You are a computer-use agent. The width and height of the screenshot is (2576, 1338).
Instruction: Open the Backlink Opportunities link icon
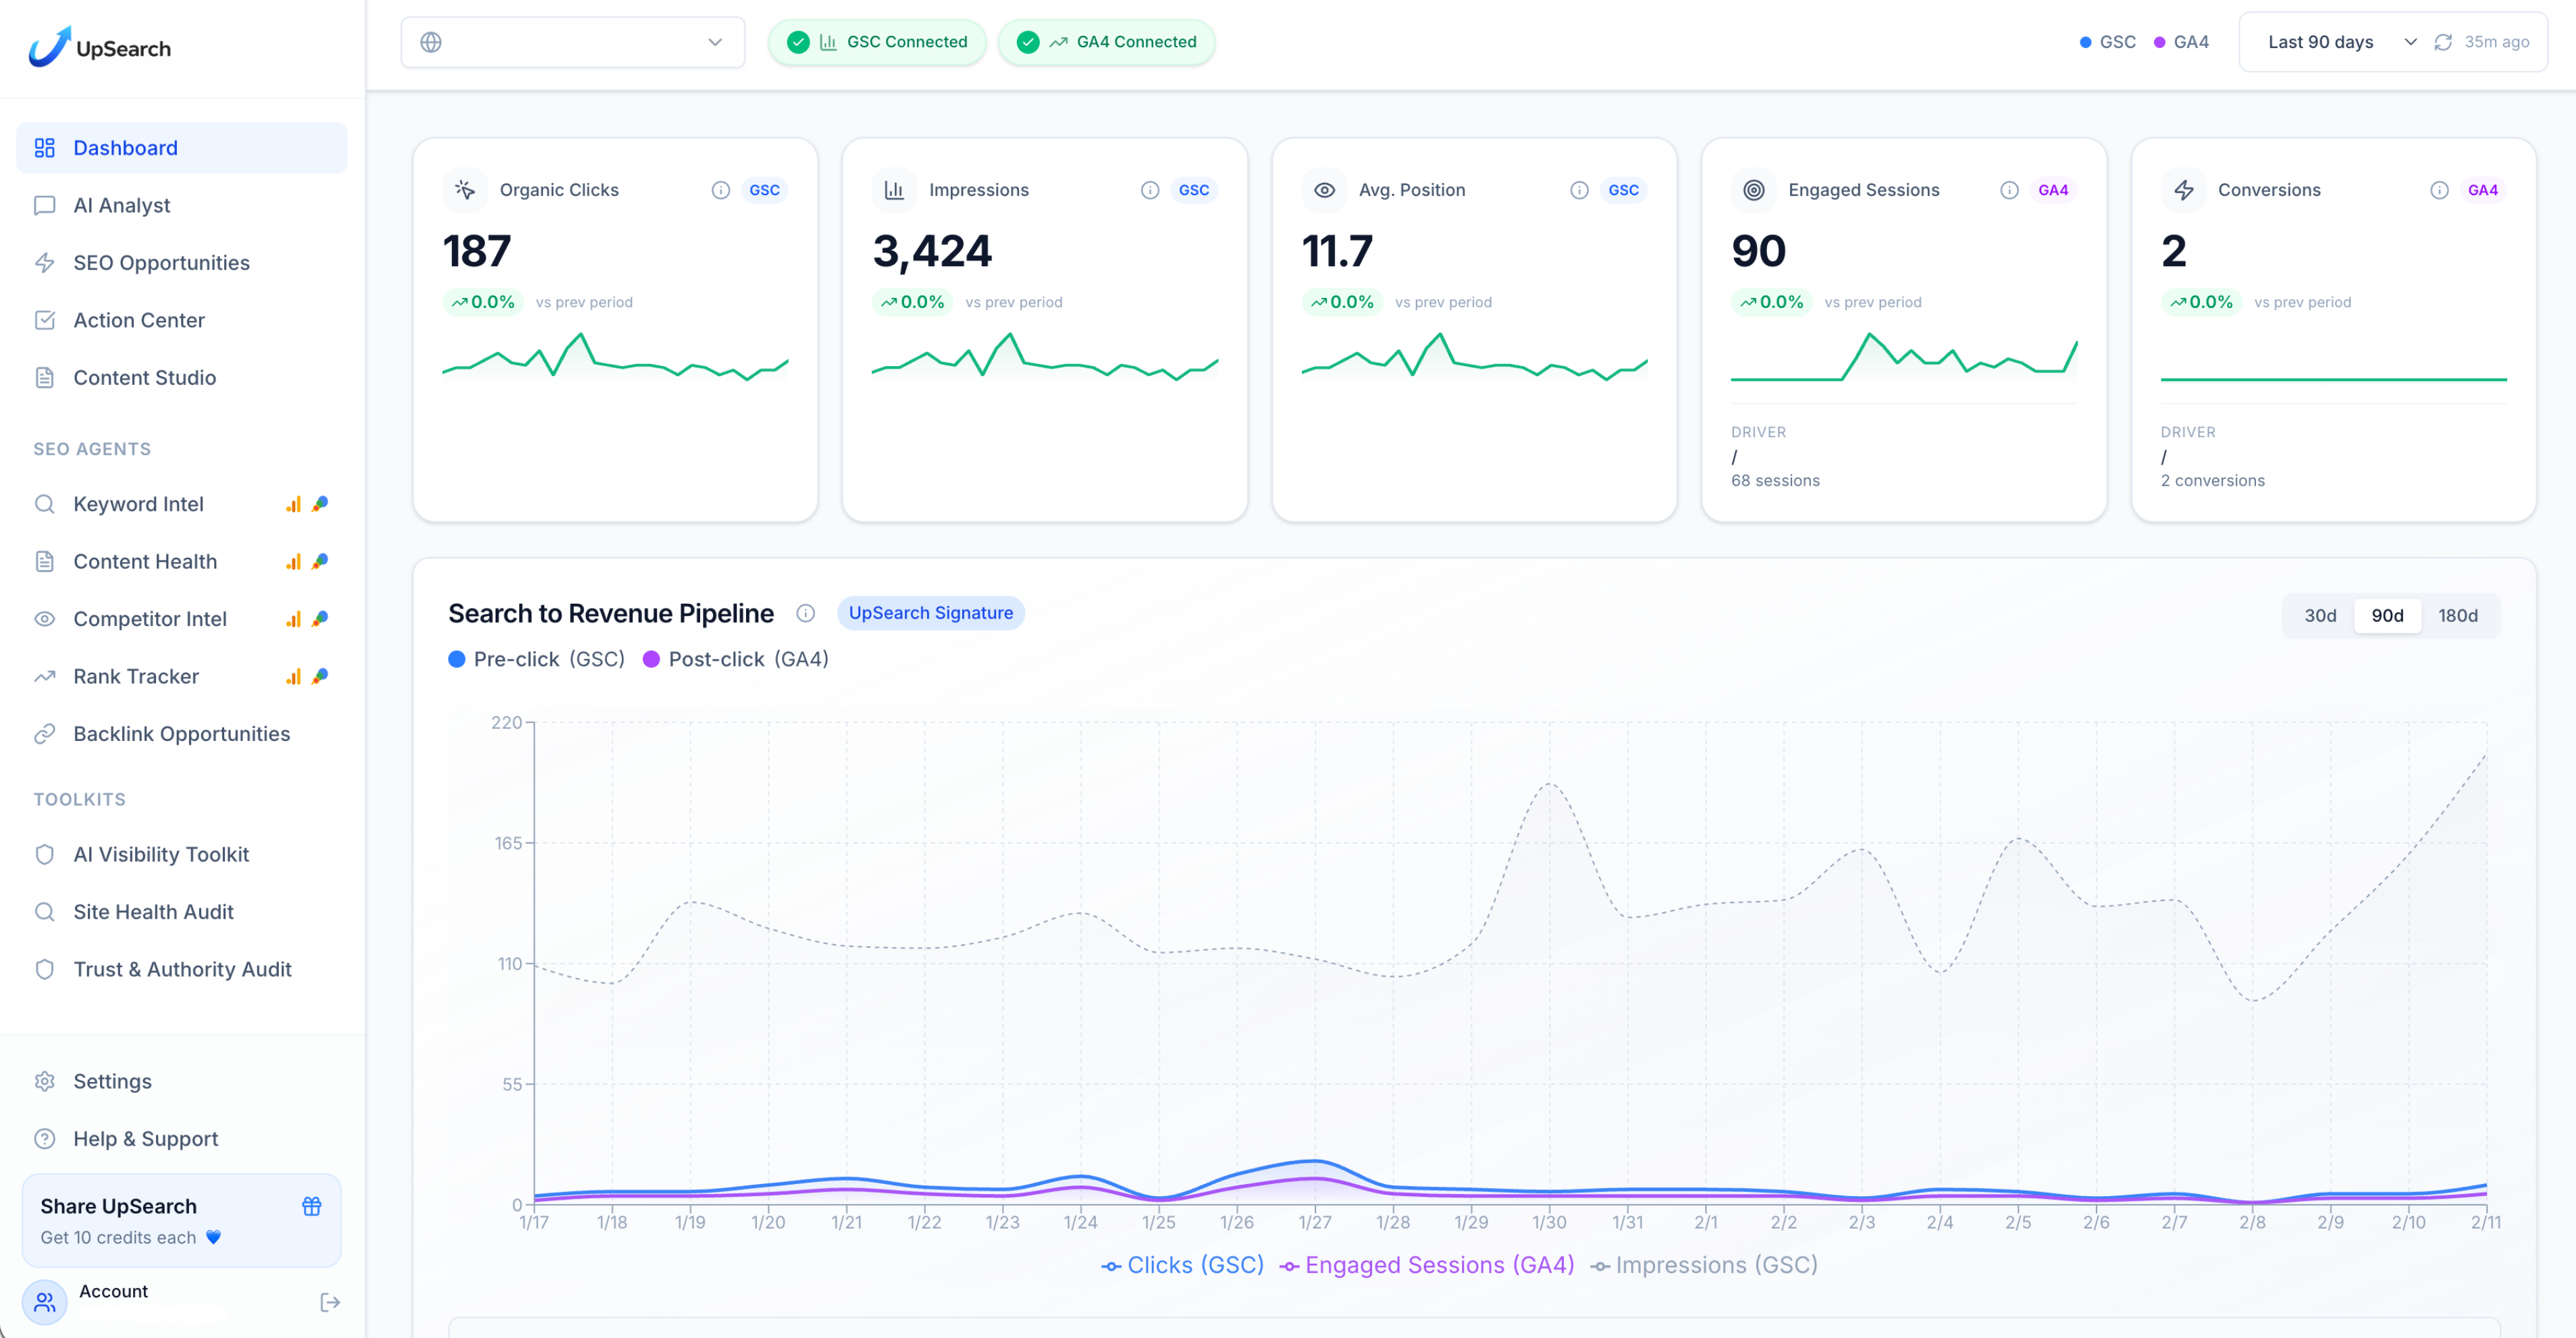click(45, 733)
